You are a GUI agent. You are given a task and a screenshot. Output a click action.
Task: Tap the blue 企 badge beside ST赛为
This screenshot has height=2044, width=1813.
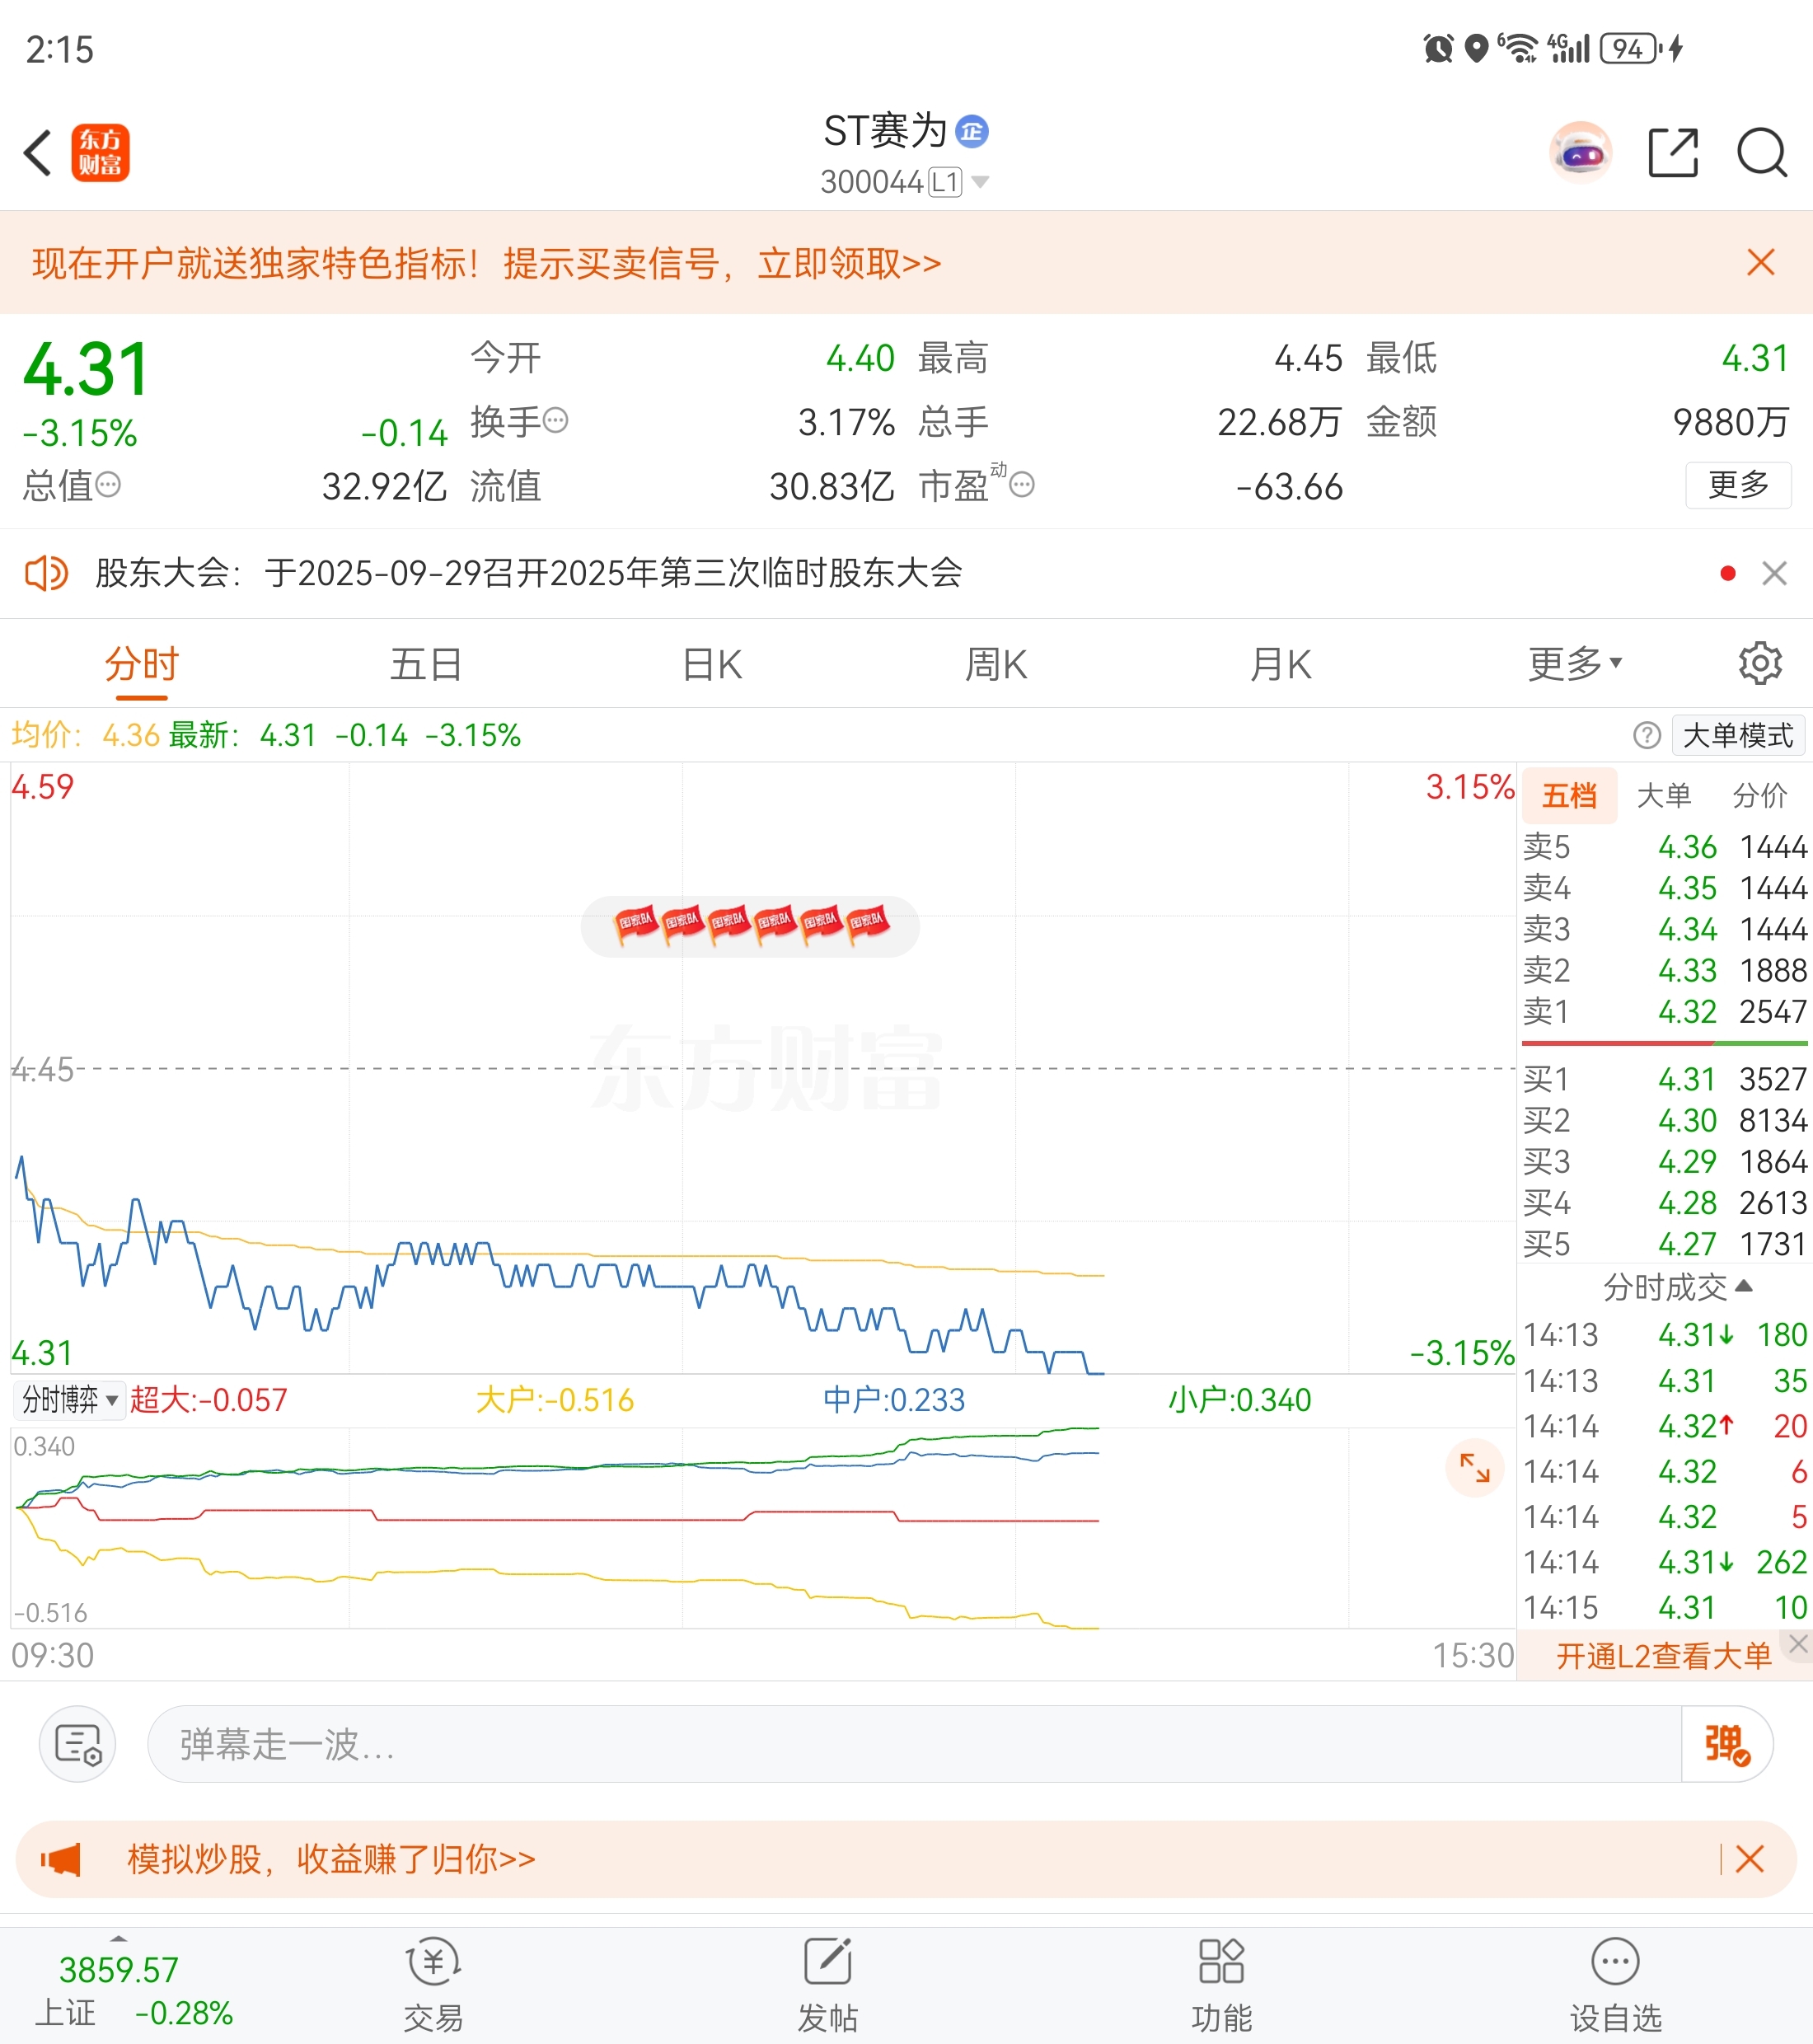972,131
